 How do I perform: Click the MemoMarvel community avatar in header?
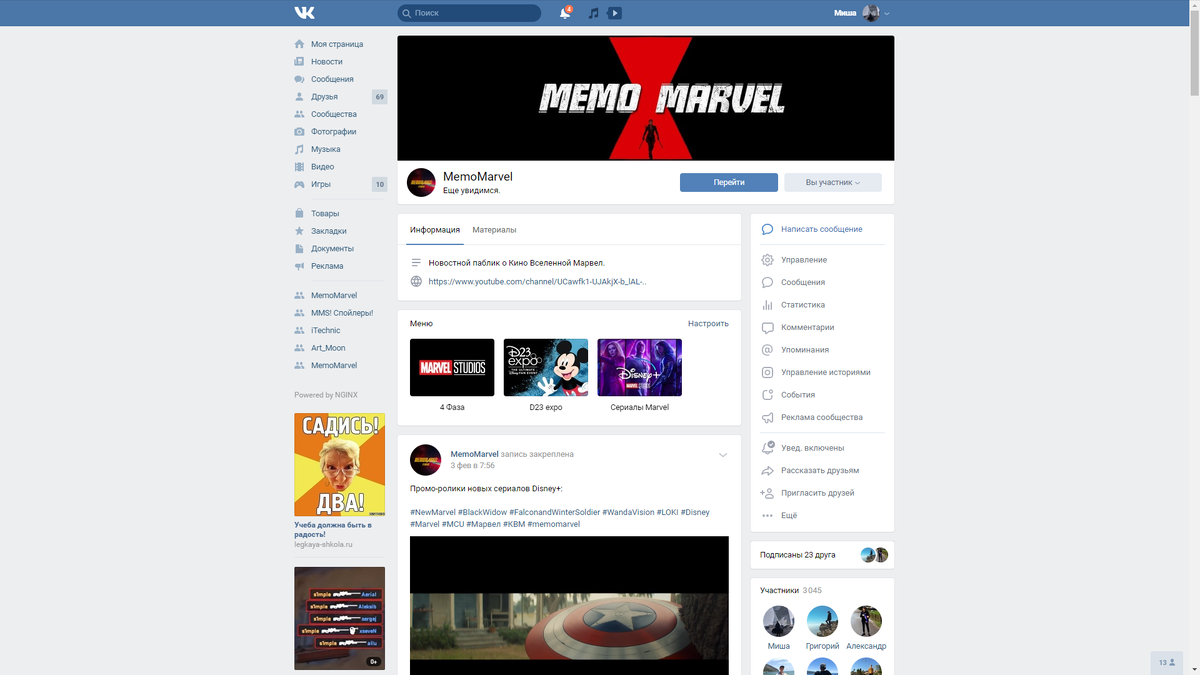click(x=421, y=182)
